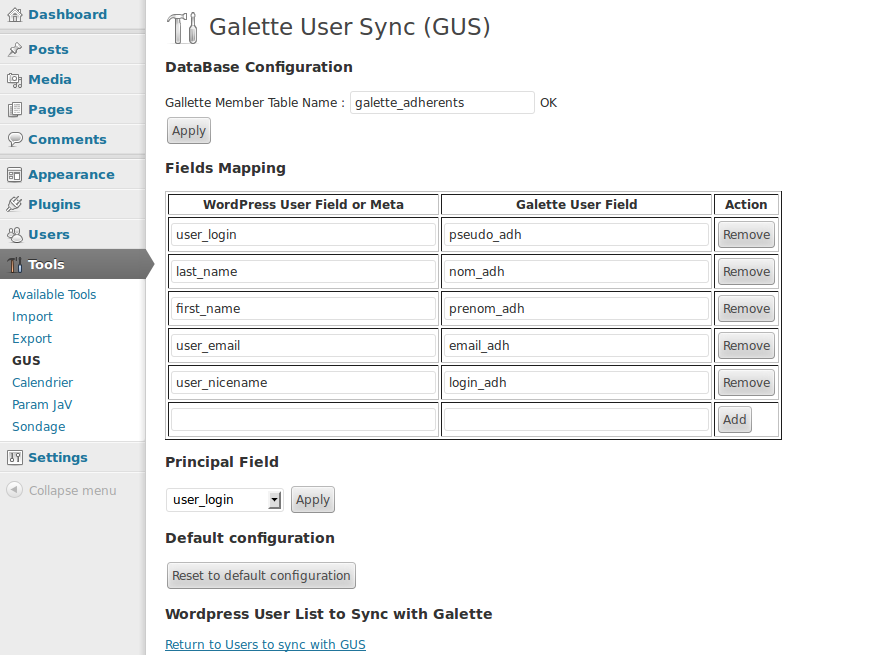Follow Return to Users to sync link

click(x=265, y=644)
